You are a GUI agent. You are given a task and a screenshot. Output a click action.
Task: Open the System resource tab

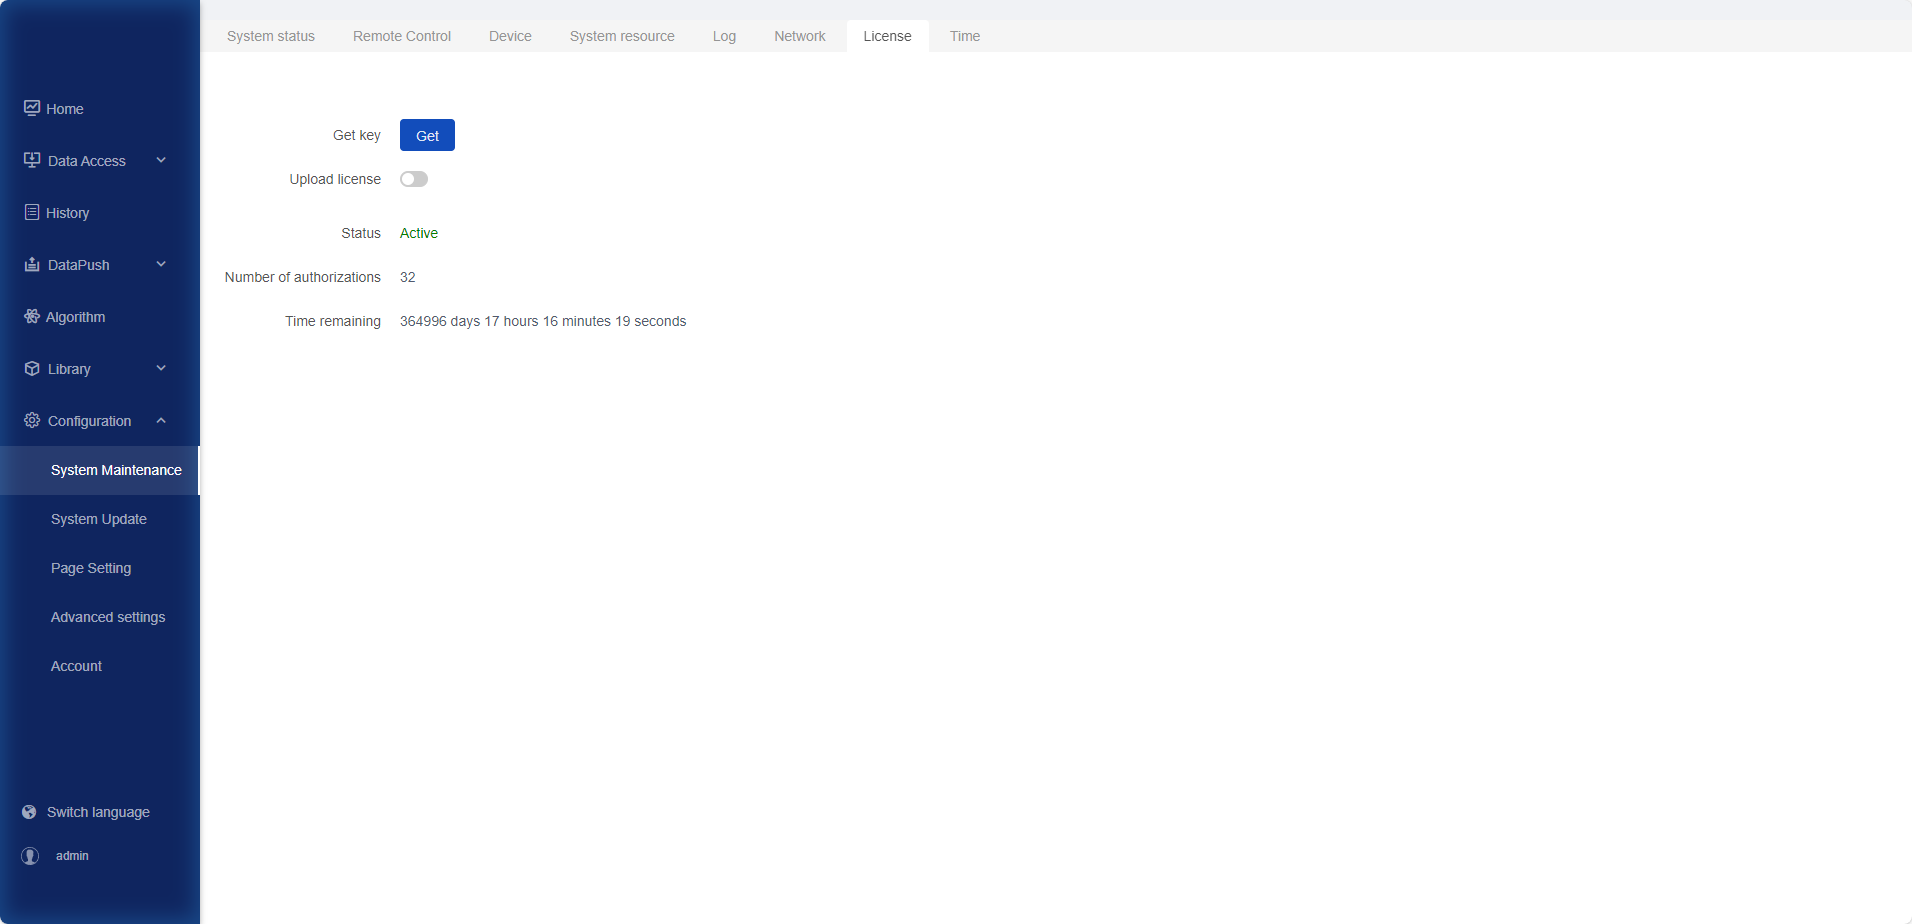(621, 36)
